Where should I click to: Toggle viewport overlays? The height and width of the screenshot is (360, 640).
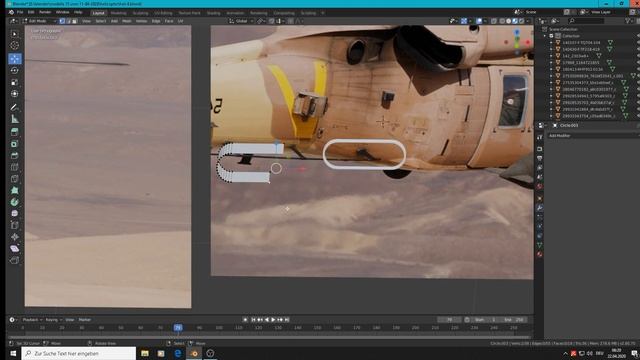point(479,21)
